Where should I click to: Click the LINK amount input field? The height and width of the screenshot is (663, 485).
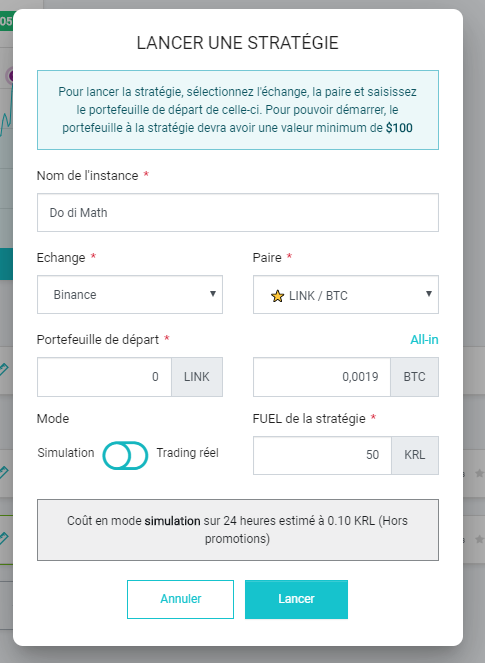(x=104, y=377)
